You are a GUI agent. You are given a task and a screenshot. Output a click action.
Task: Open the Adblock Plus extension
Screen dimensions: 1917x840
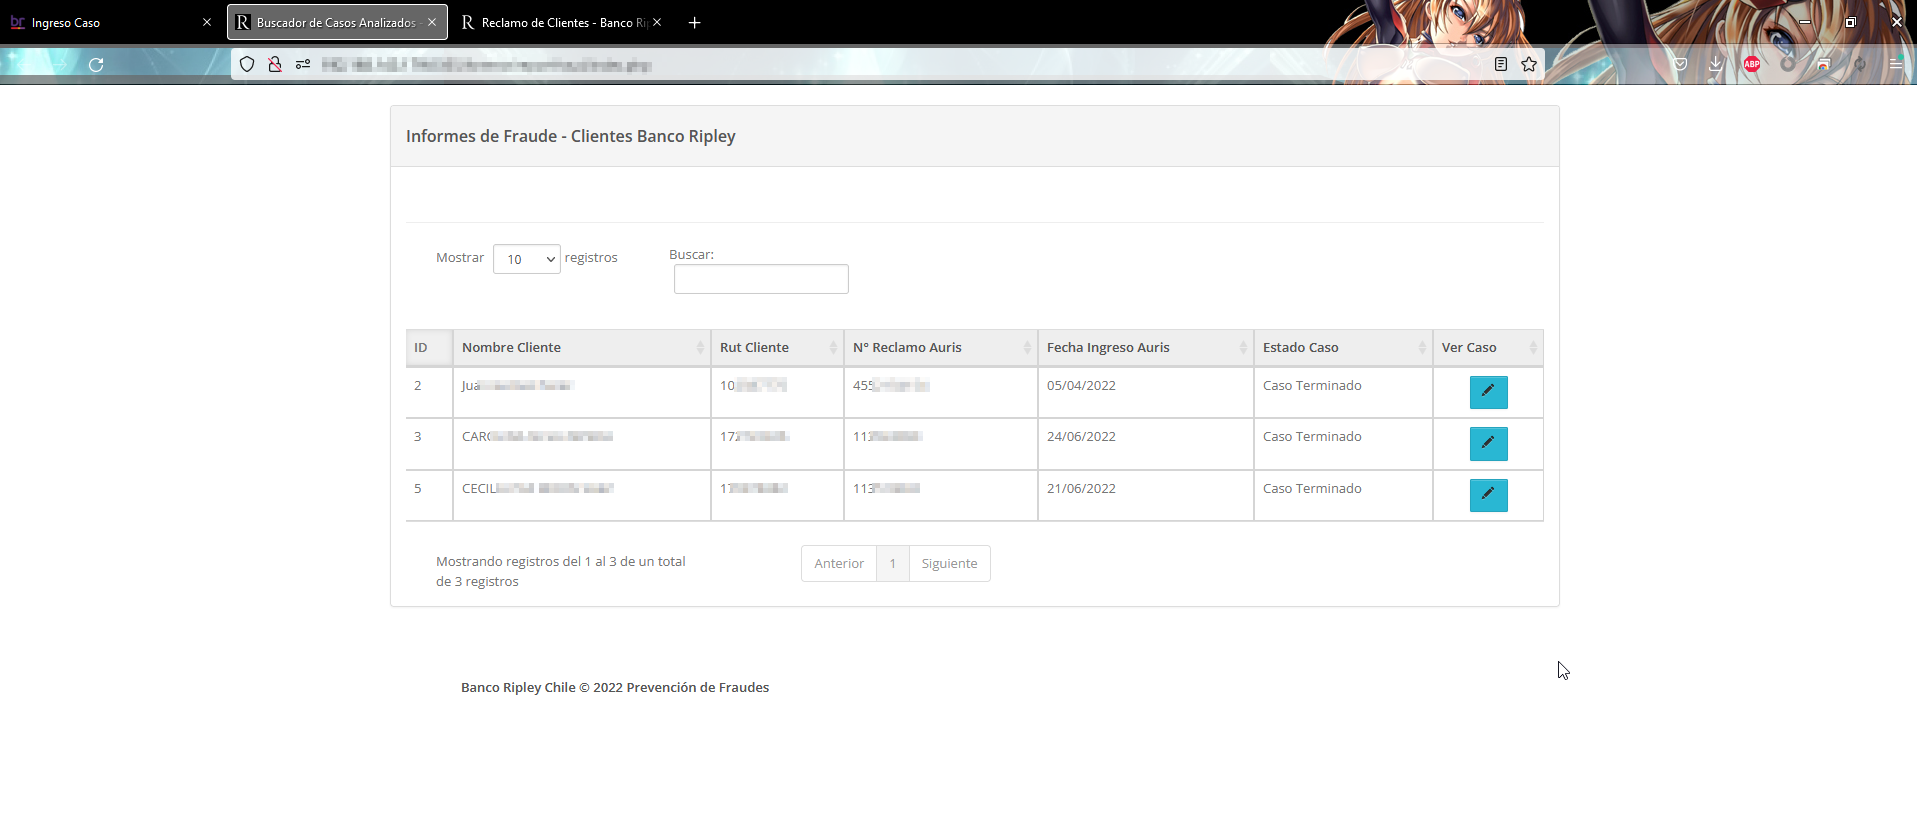1752,65
